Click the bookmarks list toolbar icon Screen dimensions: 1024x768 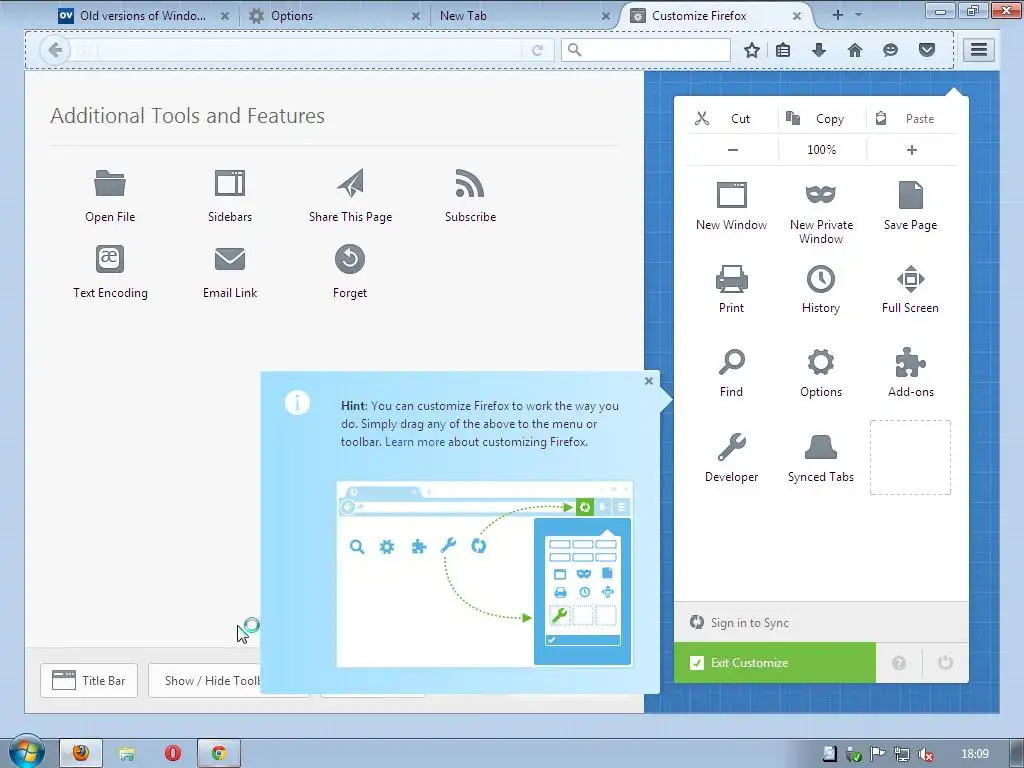click(x=783, y=50)
